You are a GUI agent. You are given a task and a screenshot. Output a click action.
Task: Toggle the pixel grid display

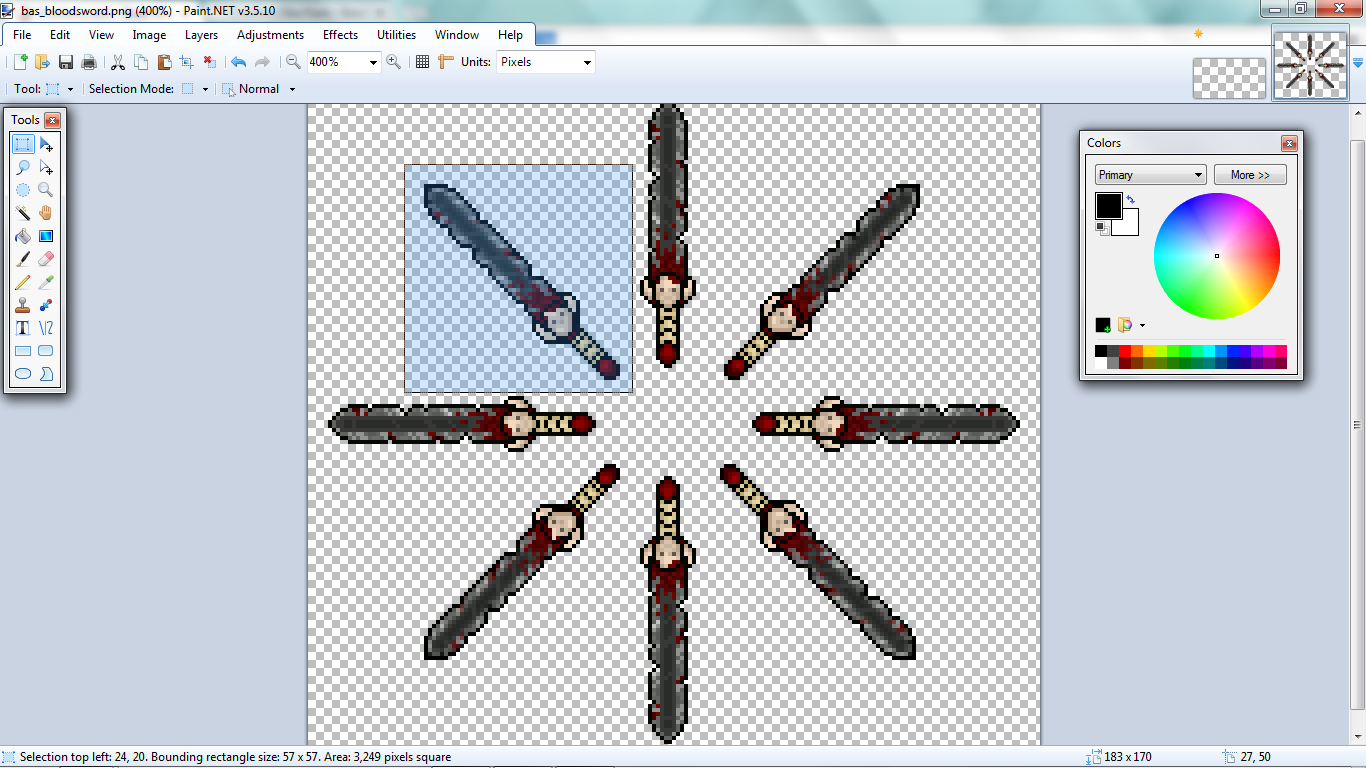pos(422,62)
